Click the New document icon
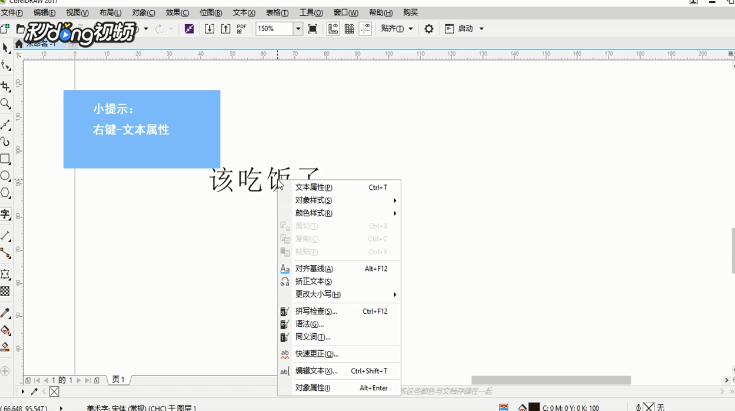The image size is (735, 411). [5, 29]
